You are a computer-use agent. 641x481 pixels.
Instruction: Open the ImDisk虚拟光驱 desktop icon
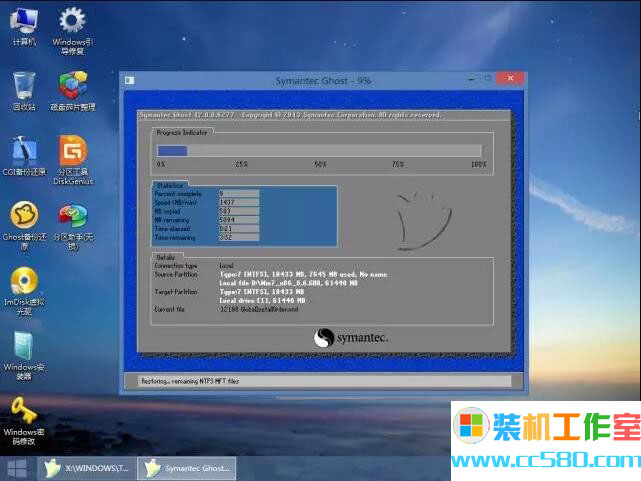tap(24, 291)
